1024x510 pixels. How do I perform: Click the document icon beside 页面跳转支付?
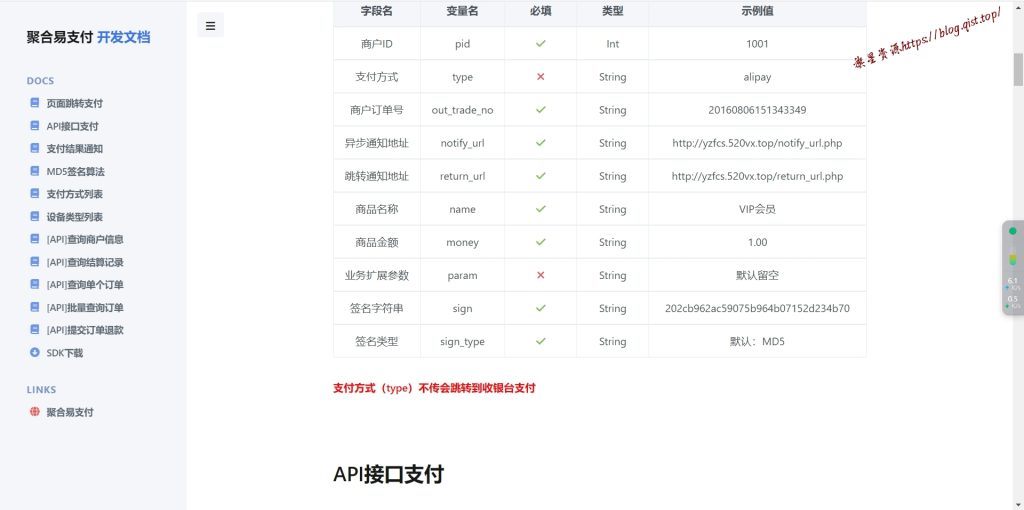[x=35, y=103]
